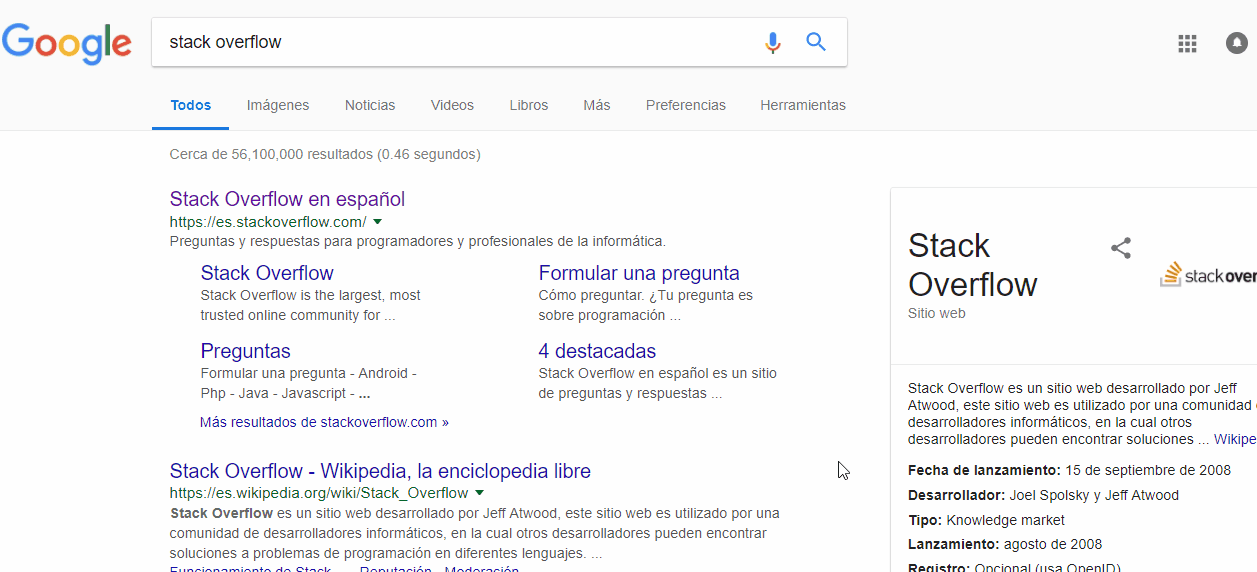Open 'Stack Overflow - Wikipedia, la enciclopedia libre'
The width and height of the screenshot is (1257, 572).
click(380, 471)
